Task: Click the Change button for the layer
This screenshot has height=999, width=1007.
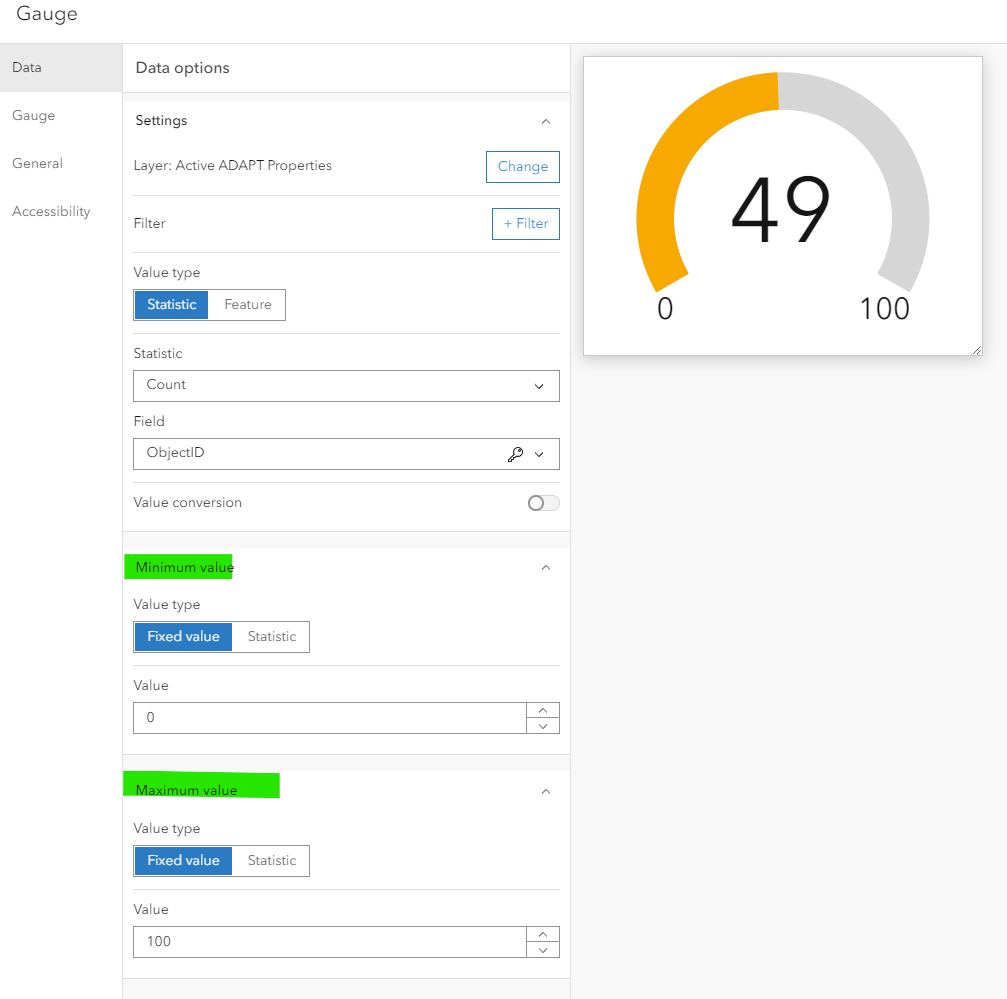Action: click(x=522, y=166)
